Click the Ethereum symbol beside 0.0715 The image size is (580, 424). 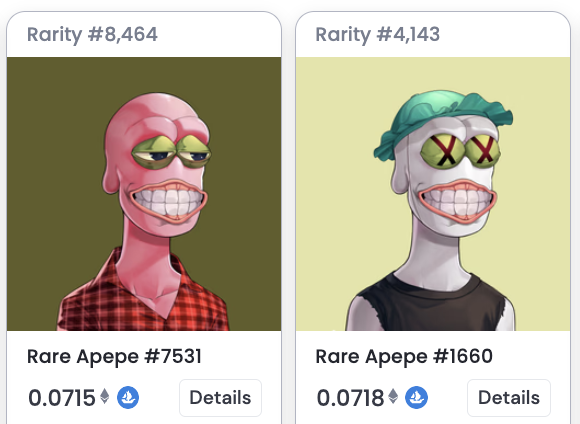pyautogui.click(x=105, y=396)
